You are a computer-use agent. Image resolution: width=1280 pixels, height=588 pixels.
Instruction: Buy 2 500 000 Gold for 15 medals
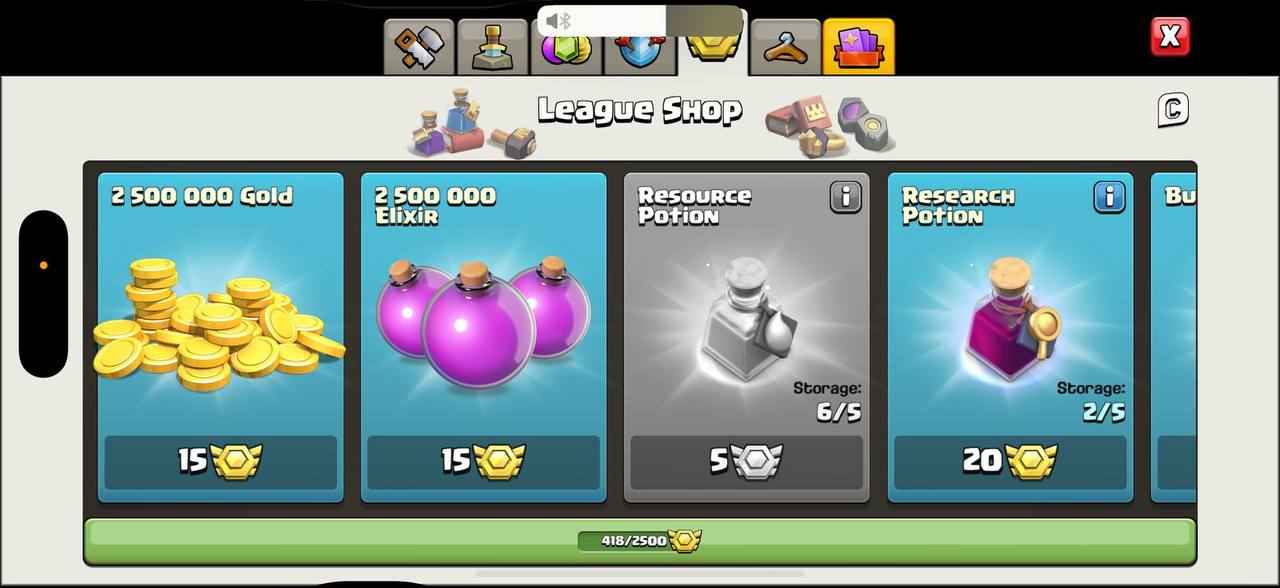220,461
